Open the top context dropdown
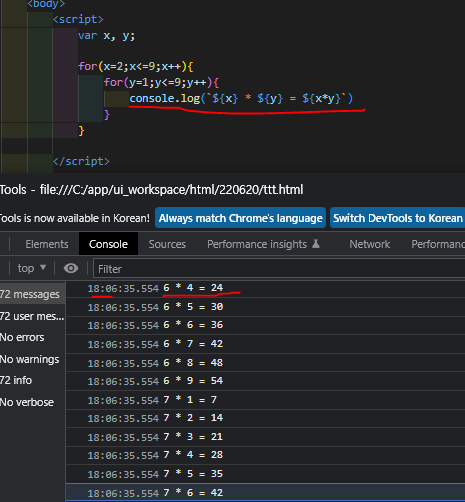 [x=32, y=268]
